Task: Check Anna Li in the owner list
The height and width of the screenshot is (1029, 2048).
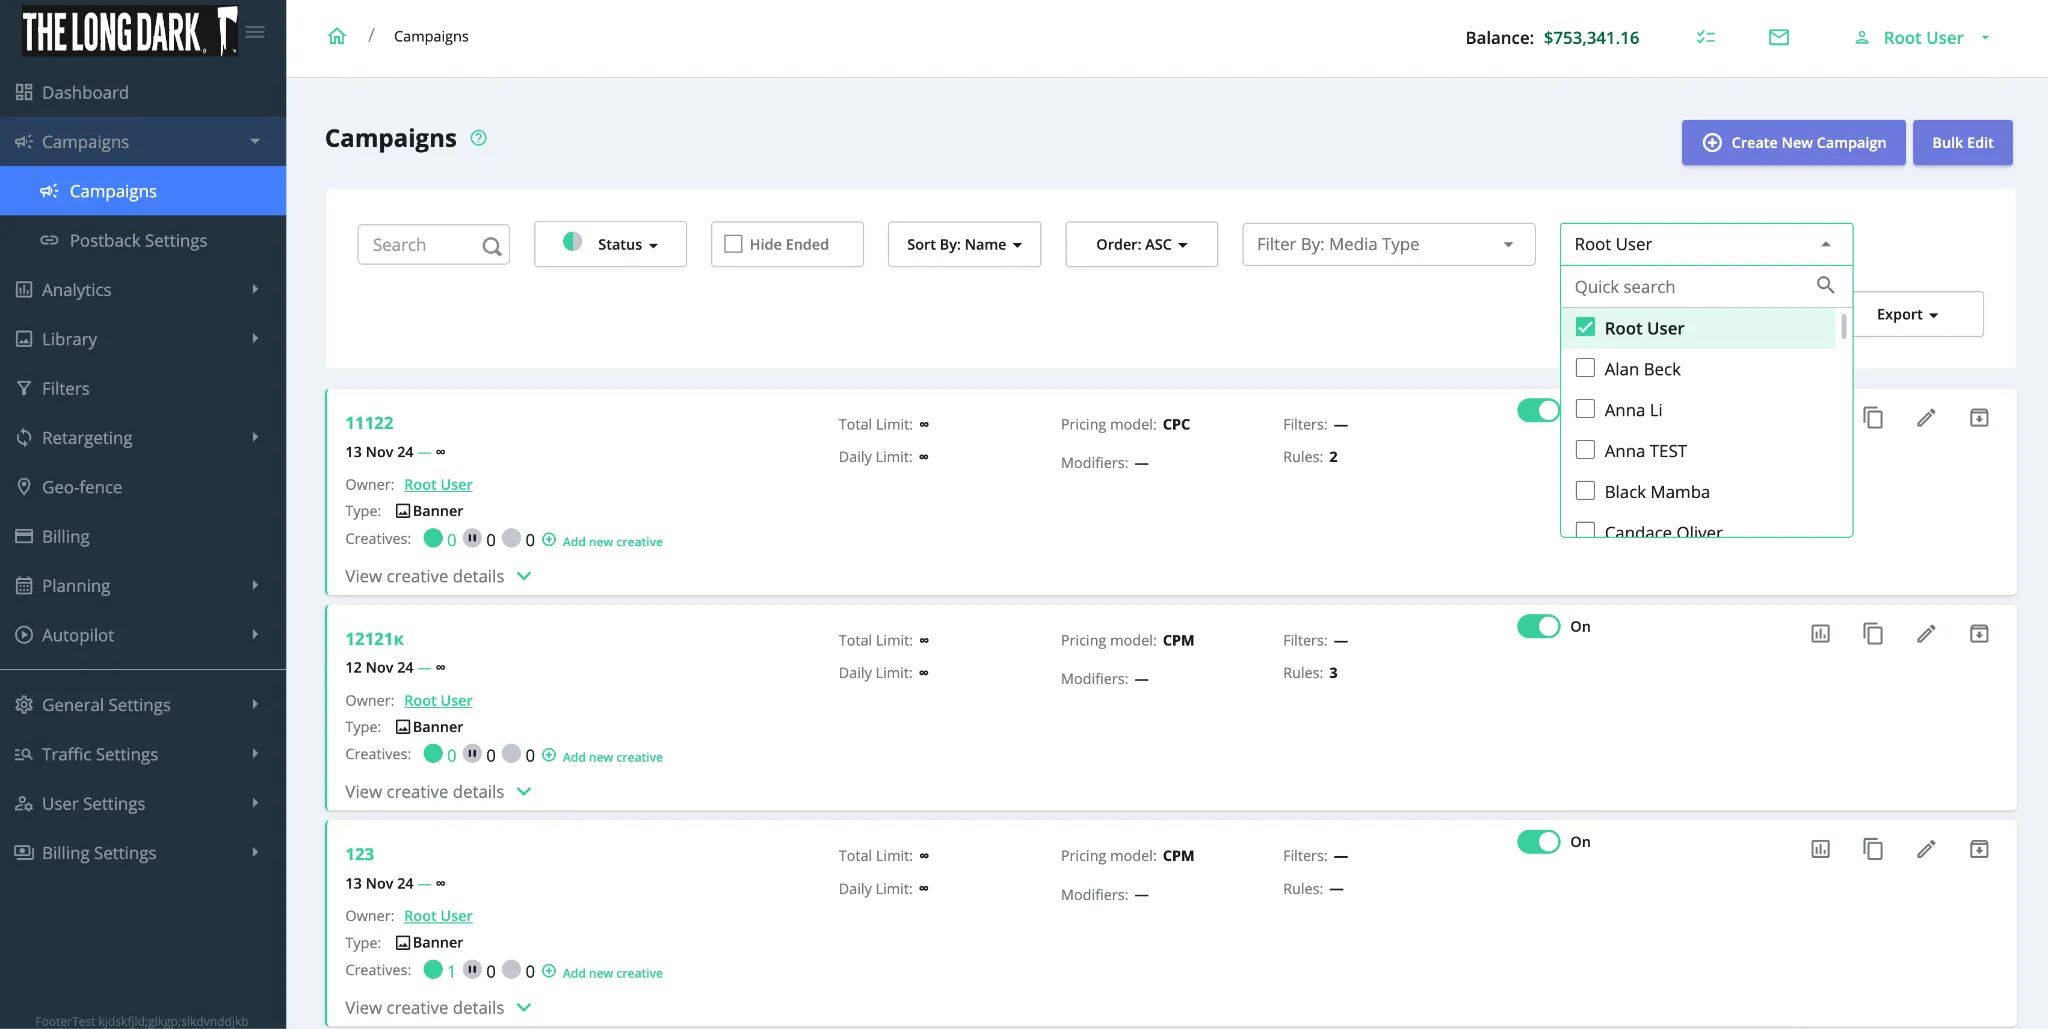Action: pos(1585,409)
